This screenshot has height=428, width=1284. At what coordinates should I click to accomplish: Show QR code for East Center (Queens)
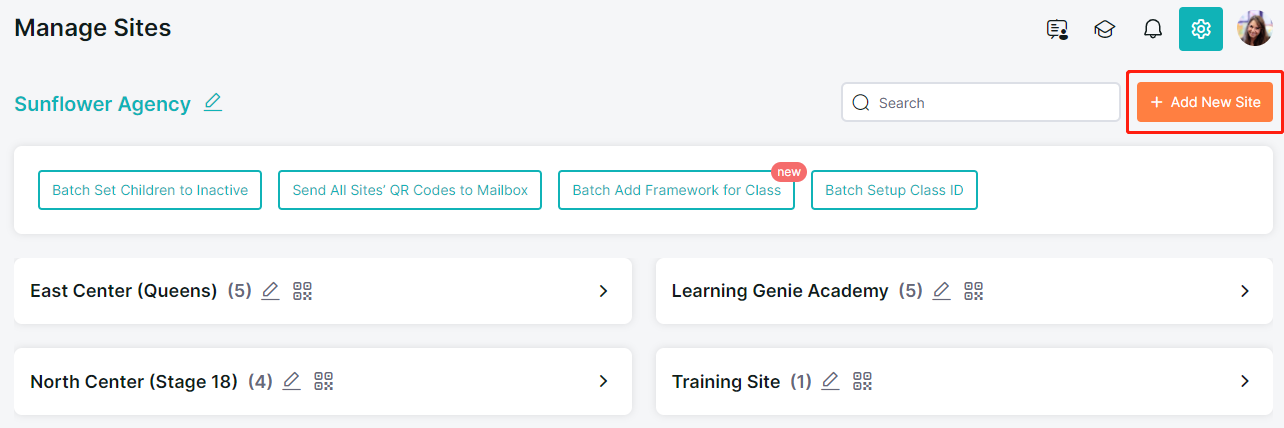[303, 291]
